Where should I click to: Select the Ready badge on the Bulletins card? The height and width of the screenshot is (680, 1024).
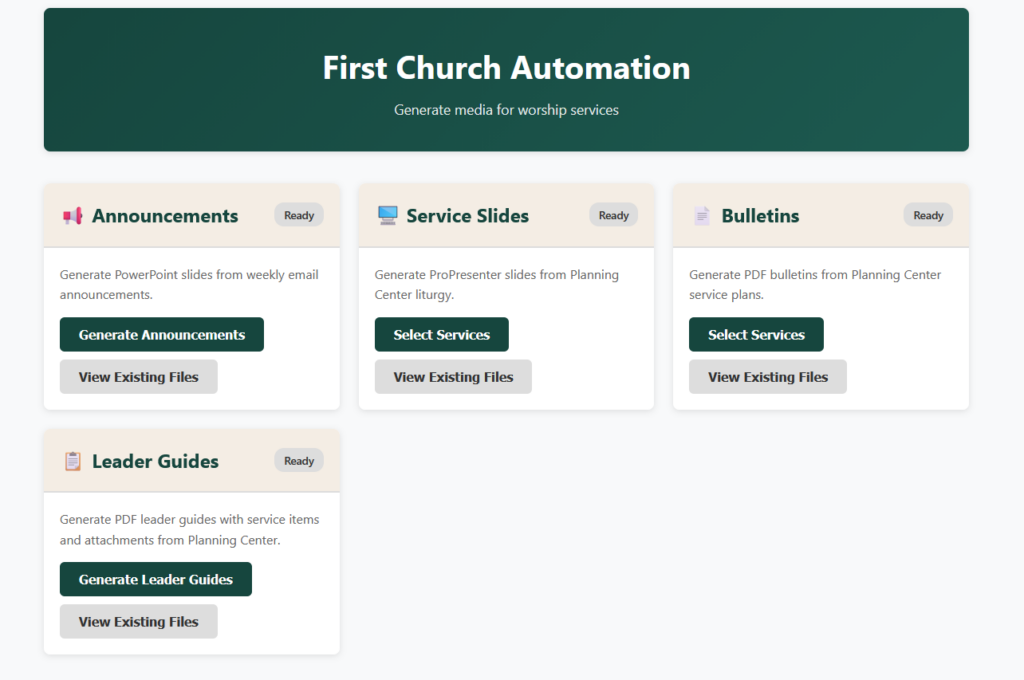point(928,215)
